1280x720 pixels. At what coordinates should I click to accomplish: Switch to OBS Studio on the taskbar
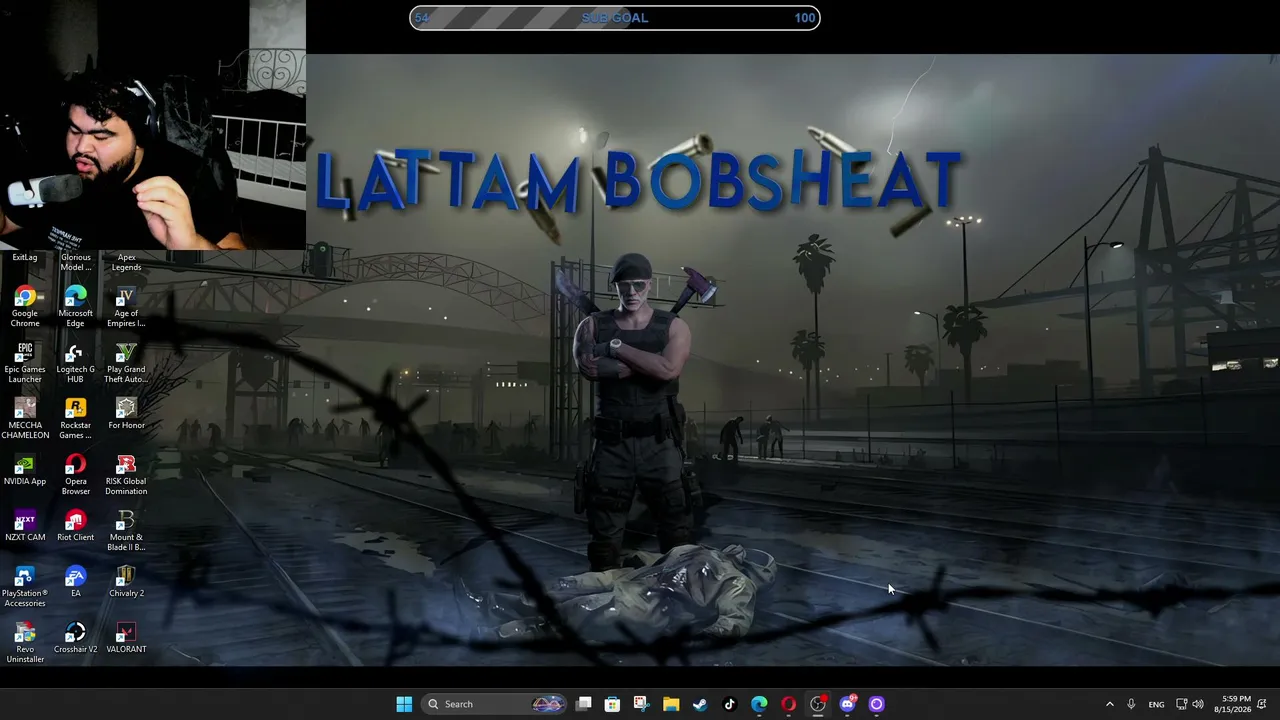(818, 704)
